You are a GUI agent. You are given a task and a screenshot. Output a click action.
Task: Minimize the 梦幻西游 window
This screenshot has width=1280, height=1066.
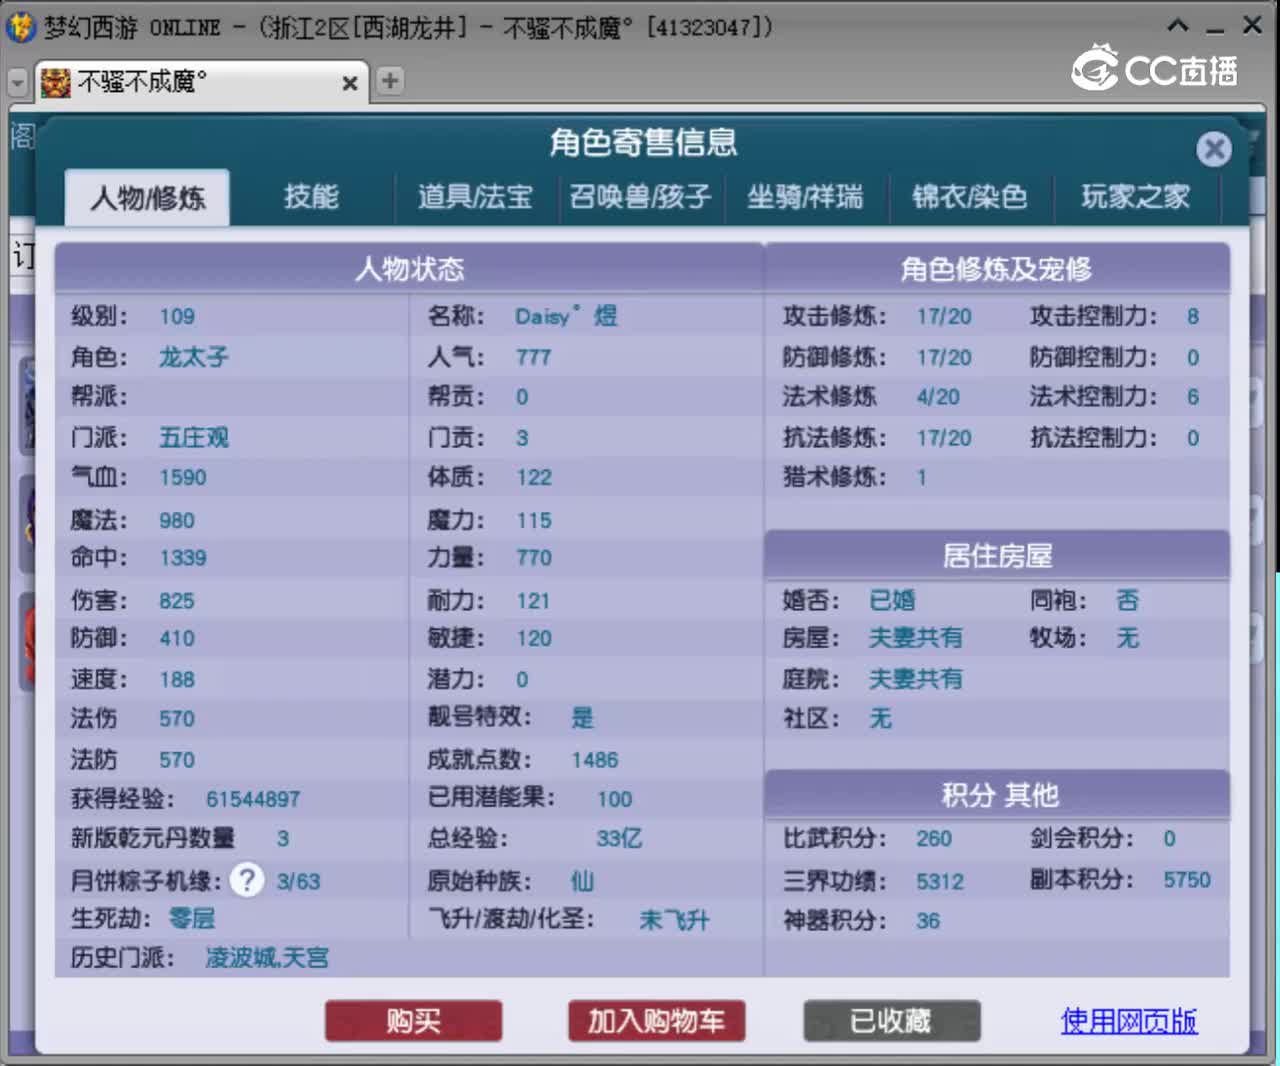(1215, 27)
